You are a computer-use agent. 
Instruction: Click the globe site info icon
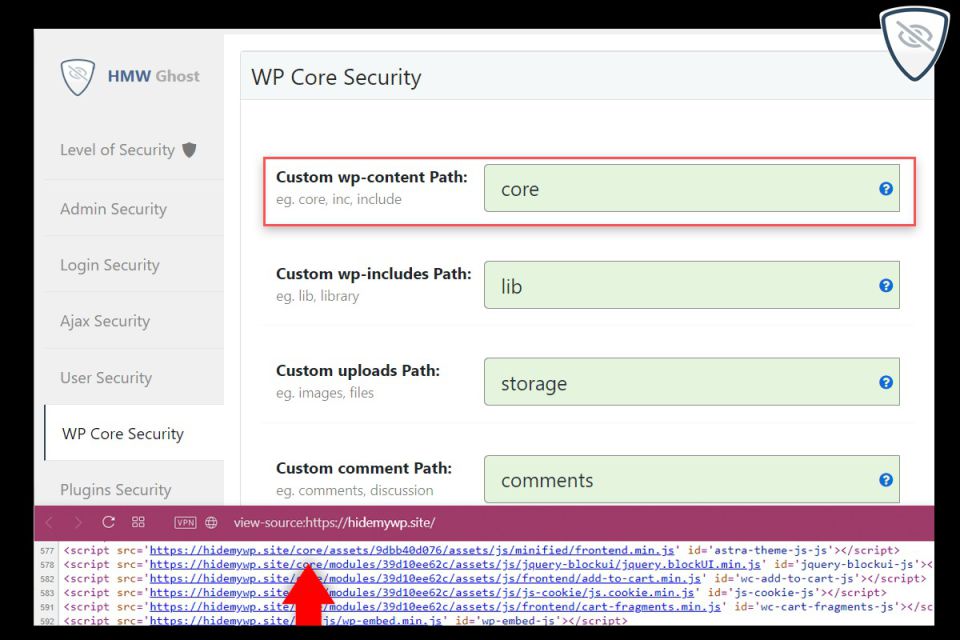tap(211, 522)
